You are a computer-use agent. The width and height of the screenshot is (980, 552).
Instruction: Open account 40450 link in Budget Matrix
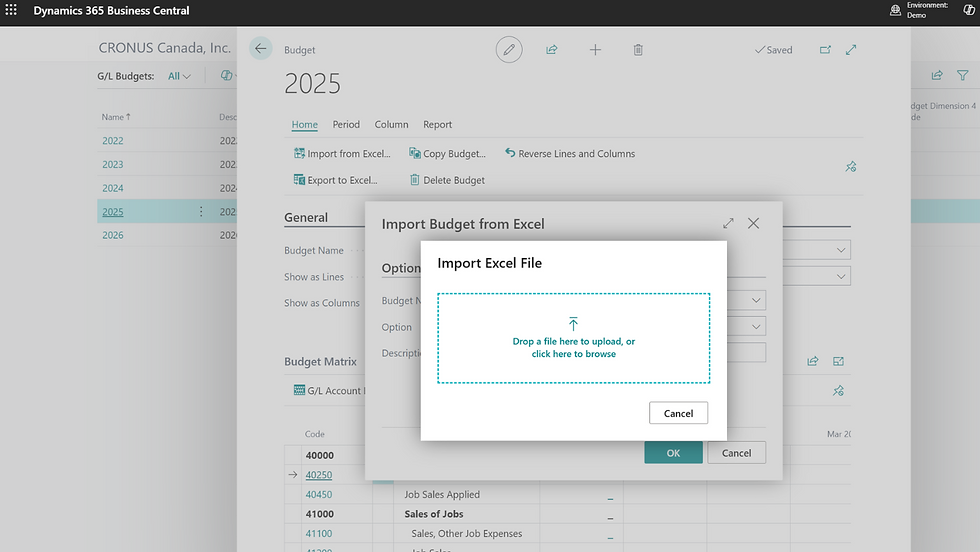(x=319, y=494)
